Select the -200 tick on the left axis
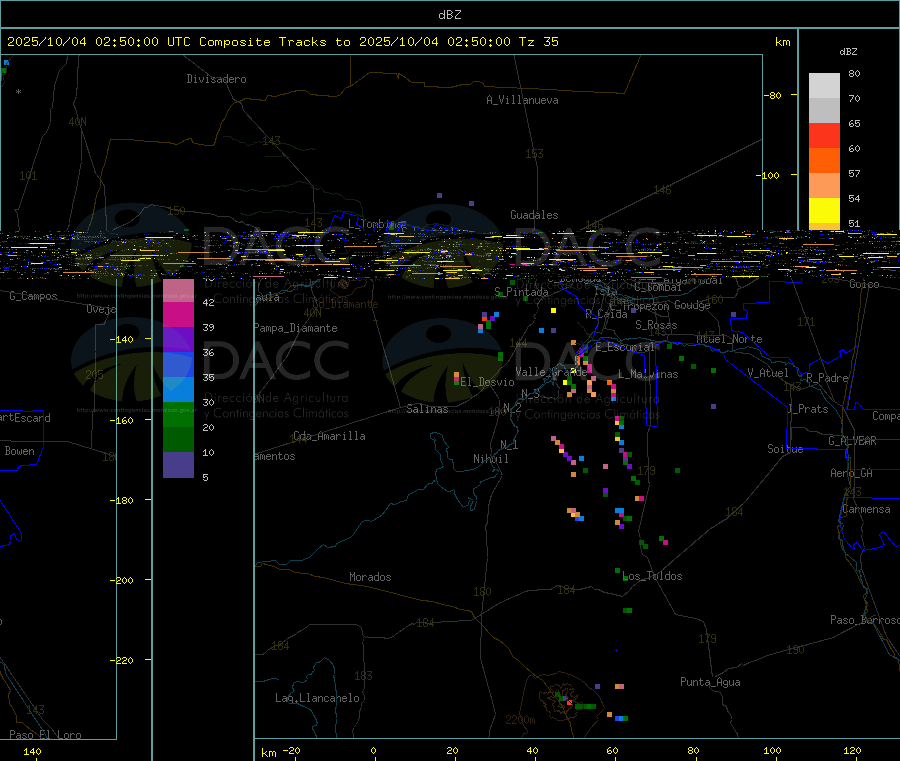This screenshot has height=761, width=900. click(x=121, y=580)
